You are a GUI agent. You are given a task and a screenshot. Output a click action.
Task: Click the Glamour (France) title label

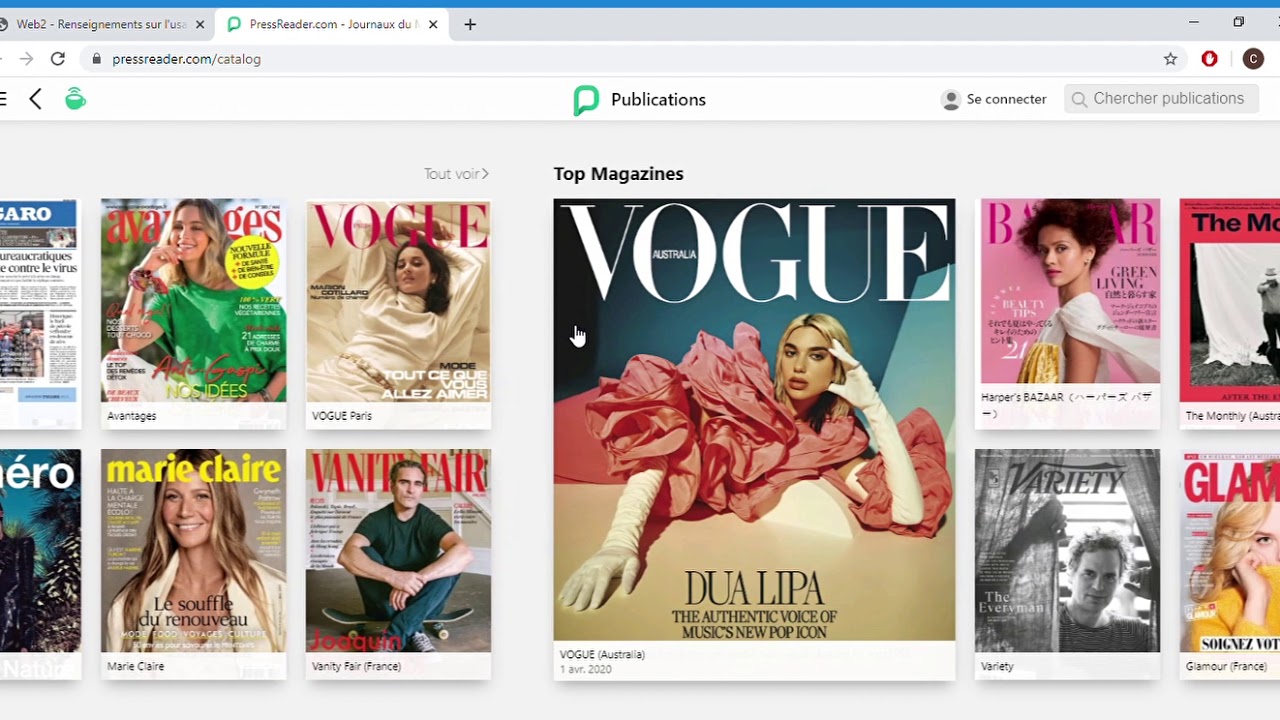[x=1226, y=666]
